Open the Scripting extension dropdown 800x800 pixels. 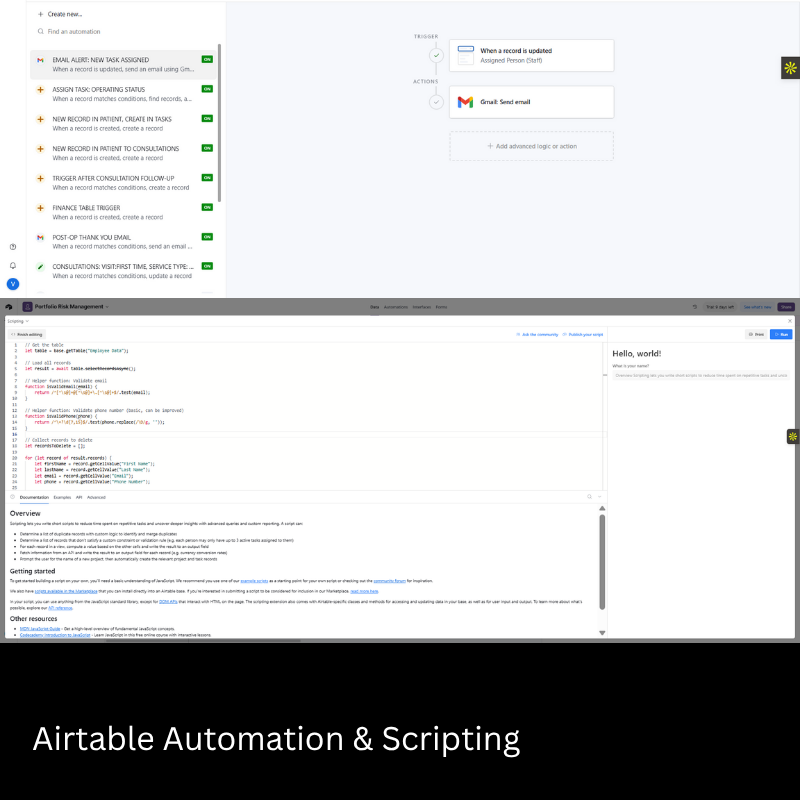coord(27,321)
